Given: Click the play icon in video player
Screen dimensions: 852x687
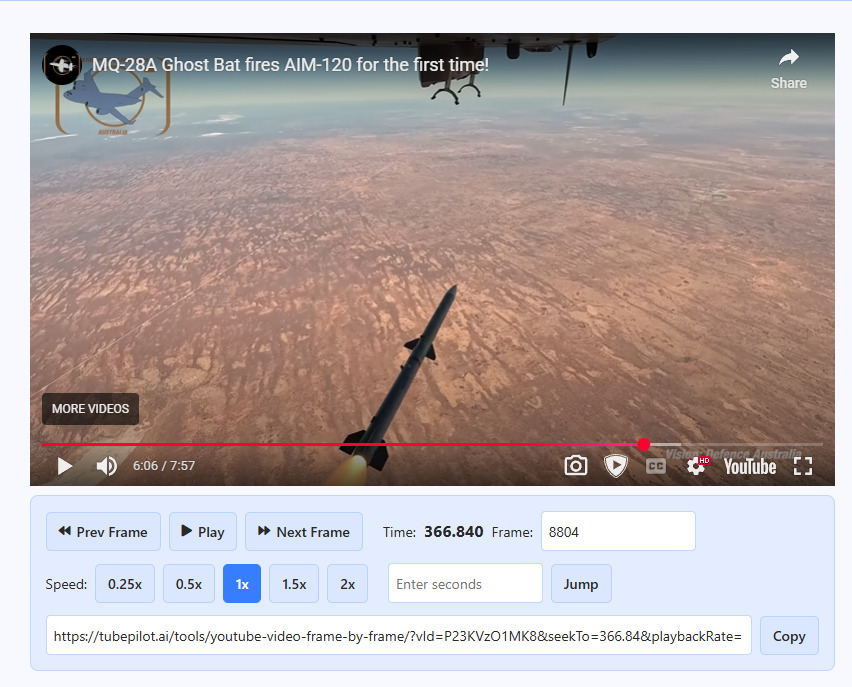Looking at the screenshot, I should [x=65, y=466].
